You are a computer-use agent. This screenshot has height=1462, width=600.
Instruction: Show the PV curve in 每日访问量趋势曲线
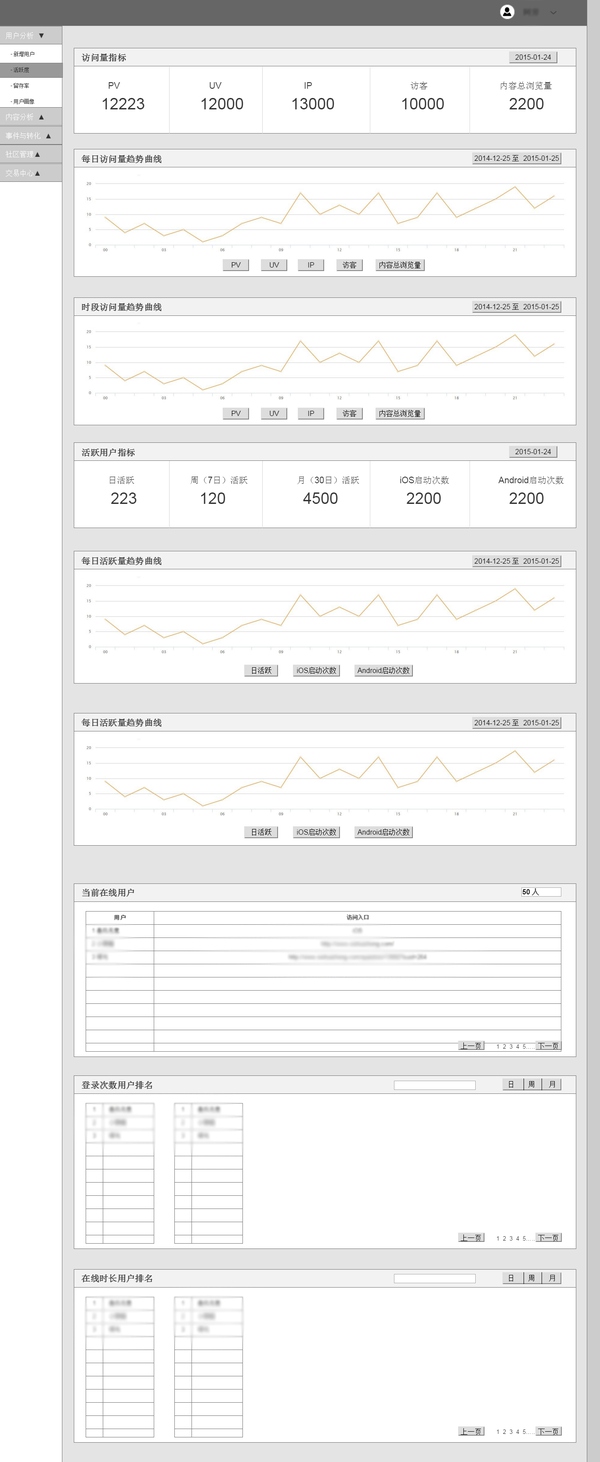(x=235, y=265)
